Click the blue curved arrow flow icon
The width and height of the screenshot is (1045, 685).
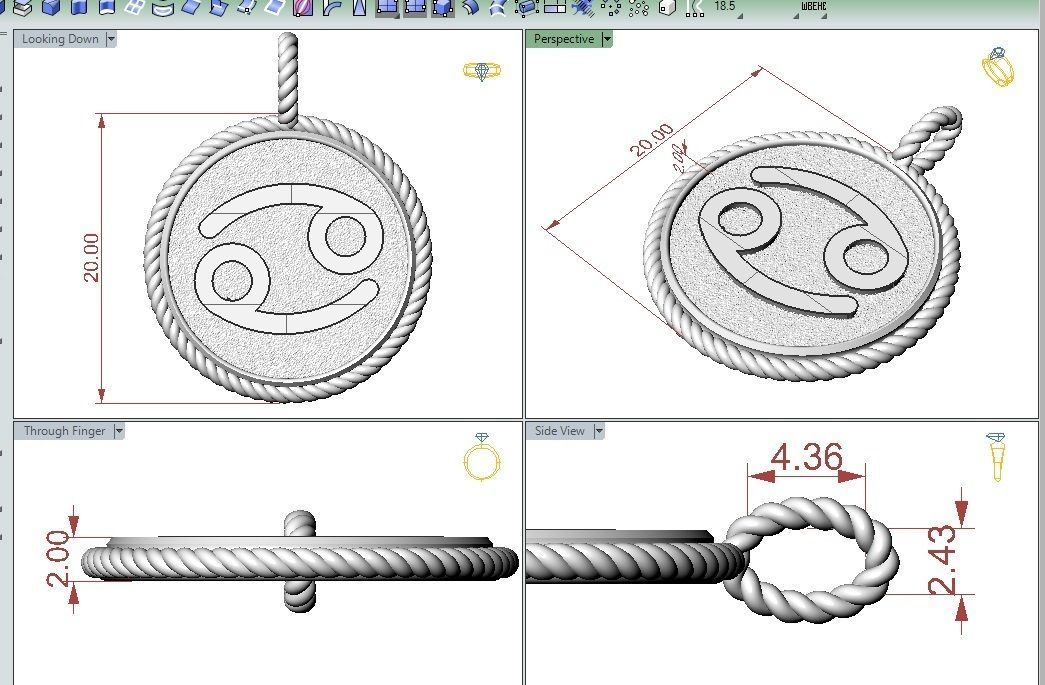[471, 7]
